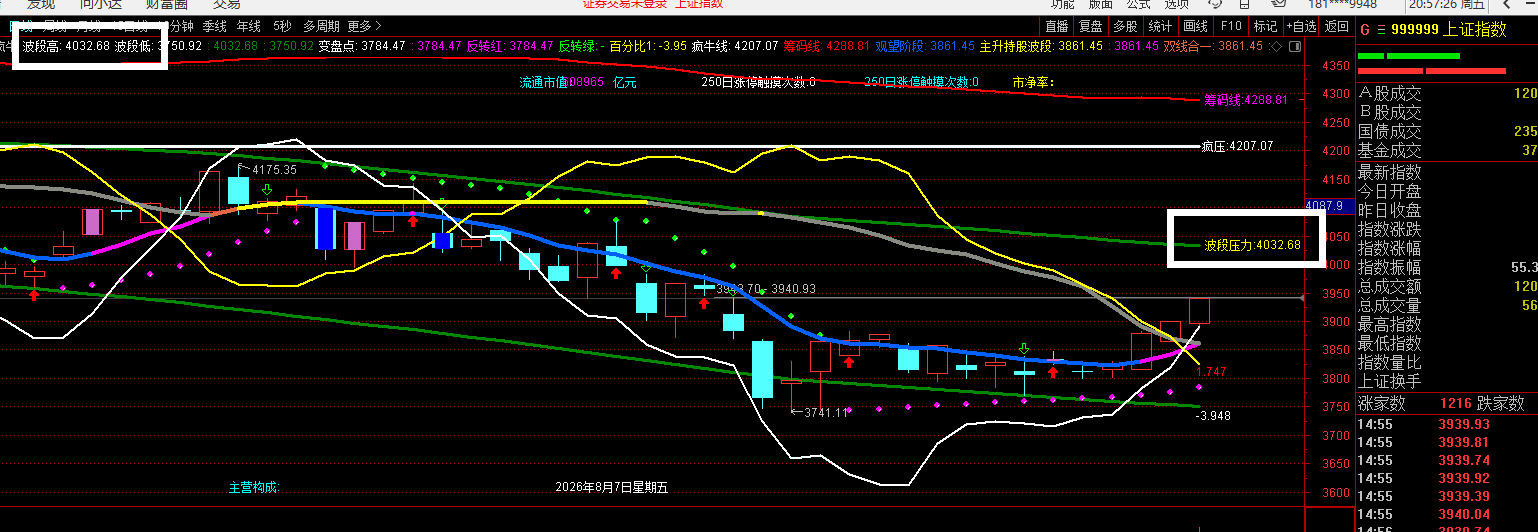Add stock via +自选 button
Screen dimensions: 1538x532
point(1301,26)
